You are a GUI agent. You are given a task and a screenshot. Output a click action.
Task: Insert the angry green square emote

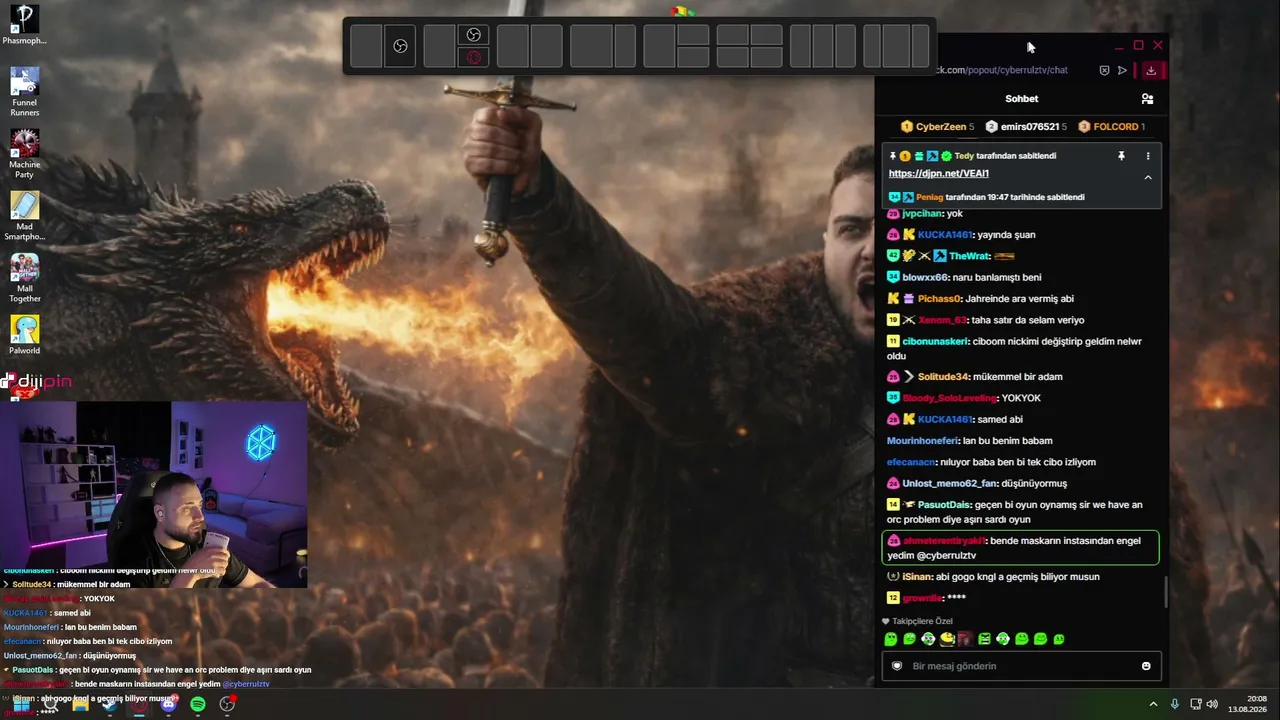point(984,639)
